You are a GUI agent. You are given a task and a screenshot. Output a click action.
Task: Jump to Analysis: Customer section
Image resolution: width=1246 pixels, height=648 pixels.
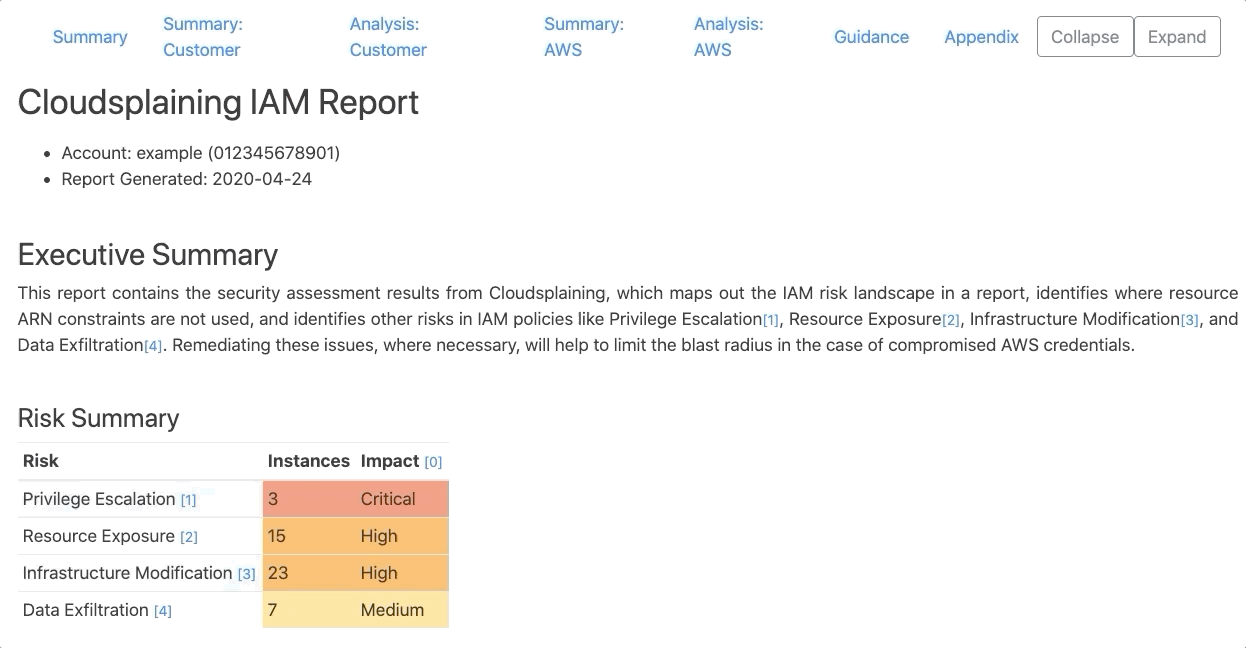[388, 37]
